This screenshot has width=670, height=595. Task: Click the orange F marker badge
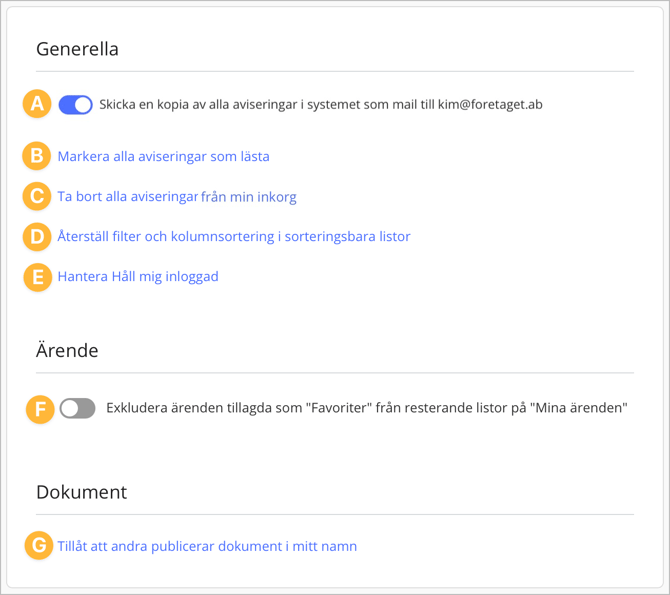click(x=39, y=408)
